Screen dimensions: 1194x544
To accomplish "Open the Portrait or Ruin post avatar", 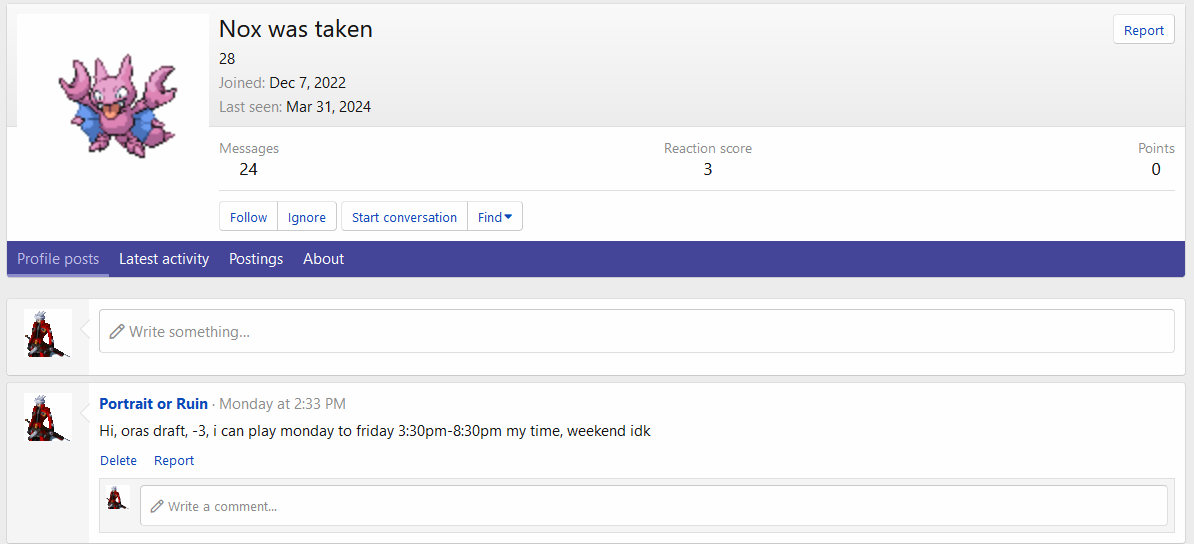I will 48,417.
